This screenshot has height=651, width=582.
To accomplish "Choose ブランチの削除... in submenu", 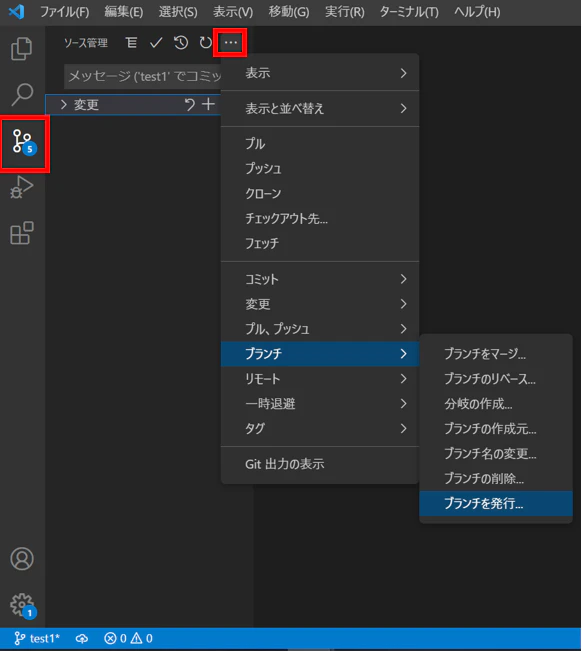I will (496, 478).
